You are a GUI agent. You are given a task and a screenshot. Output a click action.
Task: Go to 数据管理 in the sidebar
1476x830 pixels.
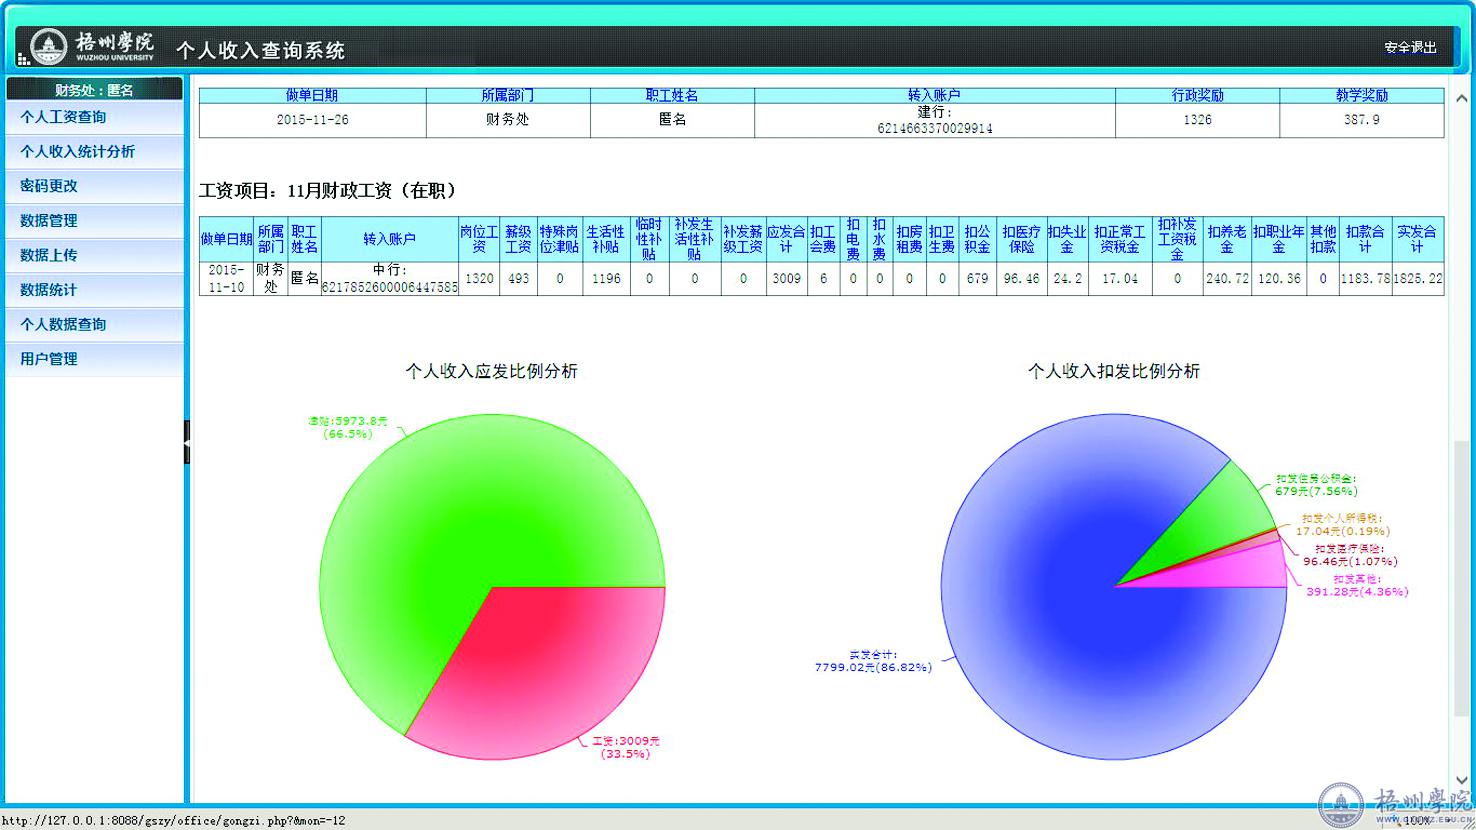point(49,221)
